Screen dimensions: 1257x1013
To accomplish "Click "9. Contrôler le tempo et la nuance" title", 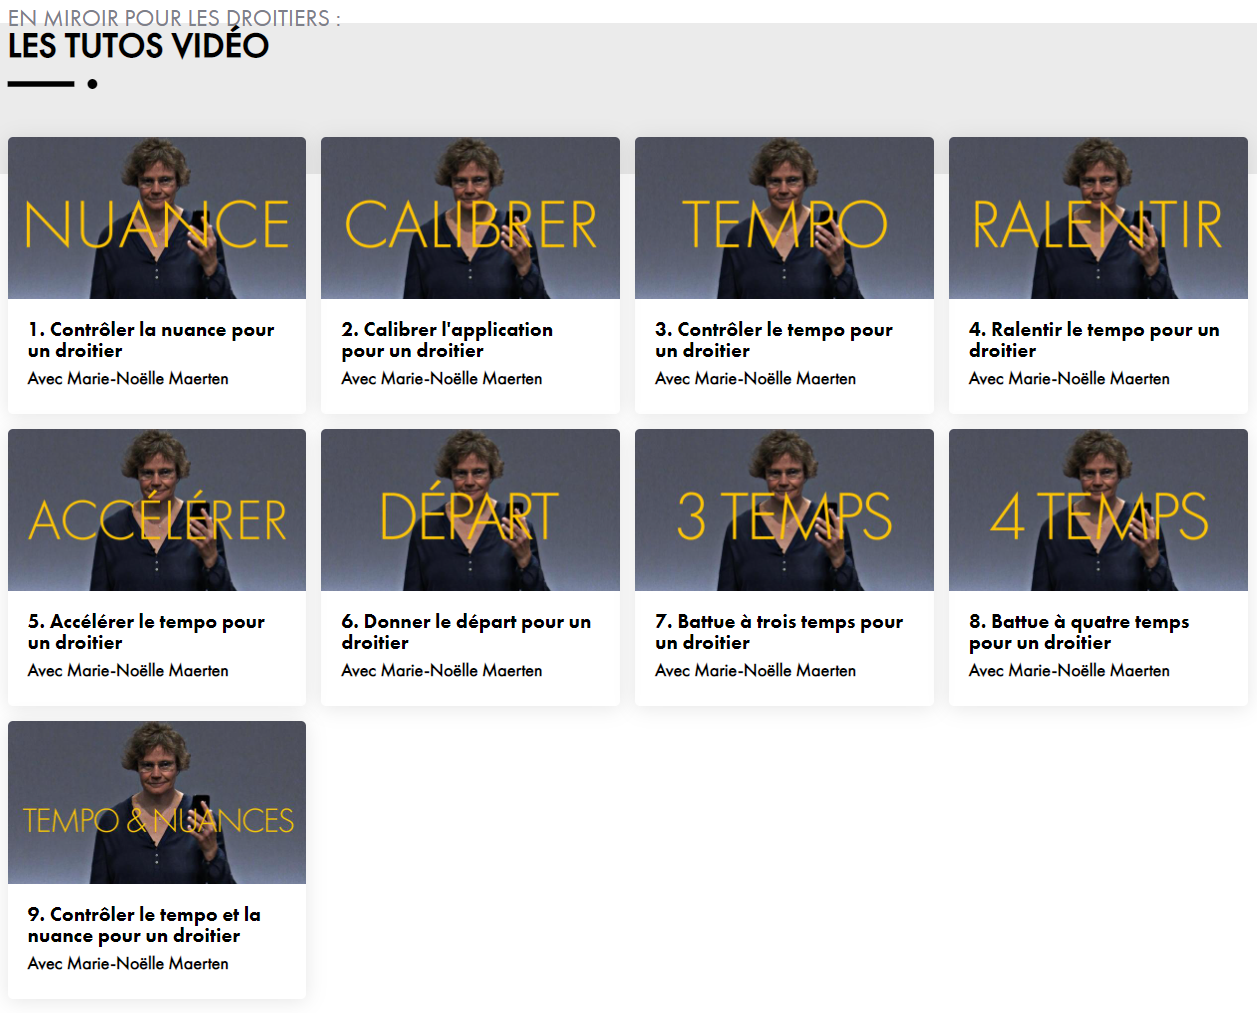I will [144, 925].
